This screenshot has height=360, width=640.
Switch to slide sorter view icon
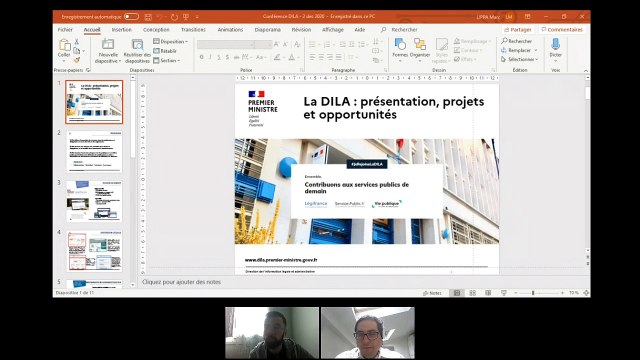click(x=472, y=293)
